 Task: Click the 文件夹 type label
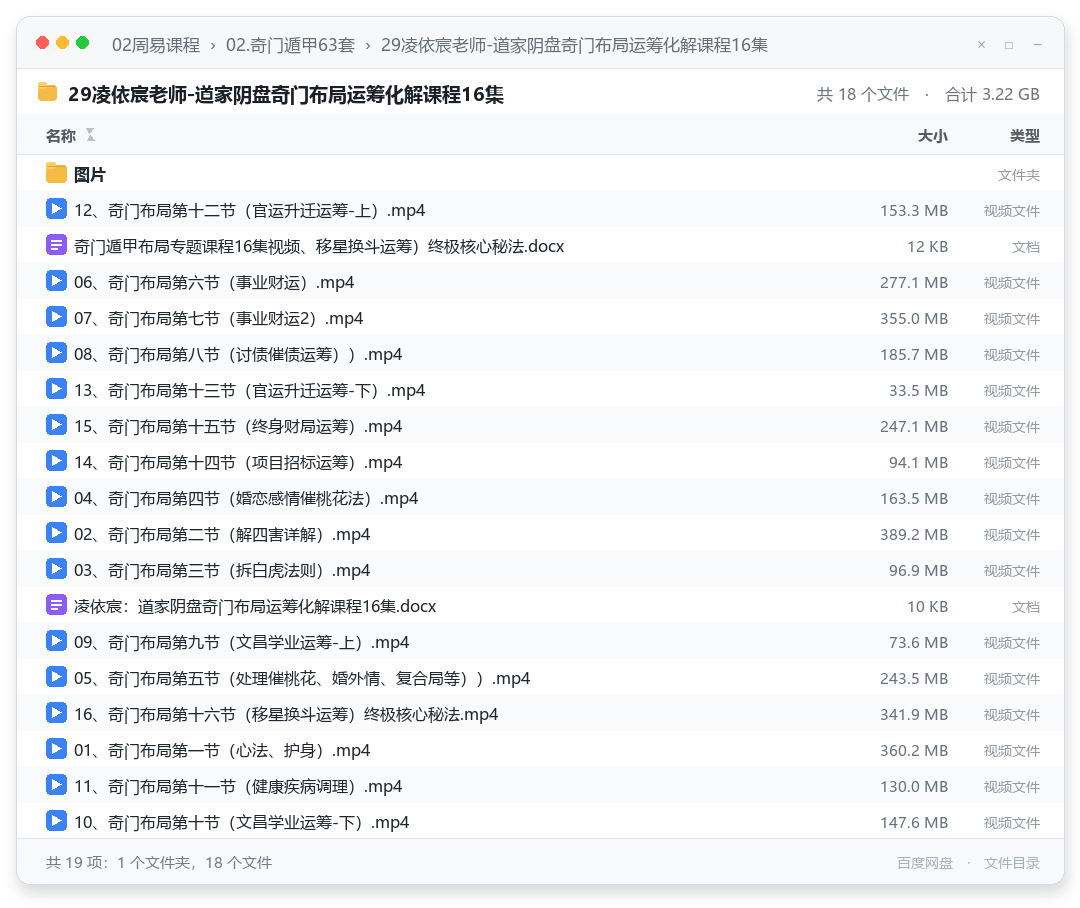pyautogui.click(x=1019, y=176)
